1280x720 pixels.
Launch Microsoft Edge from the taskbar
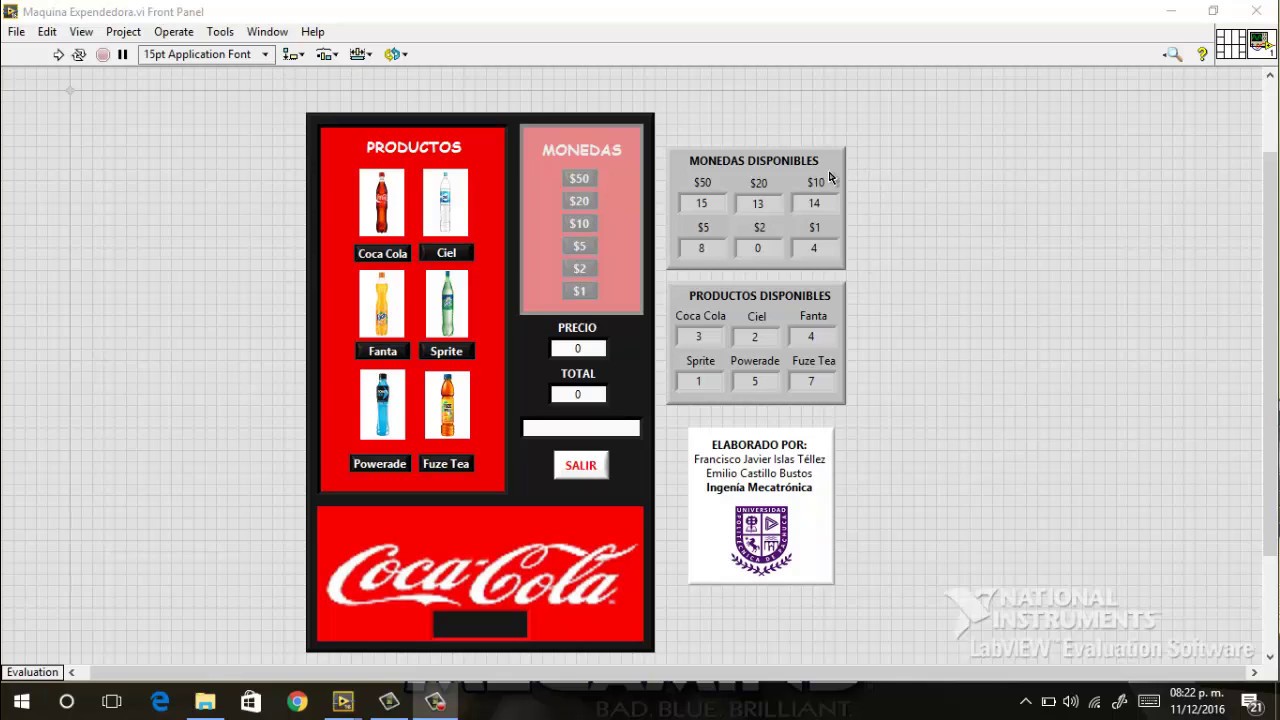[160, 702]
